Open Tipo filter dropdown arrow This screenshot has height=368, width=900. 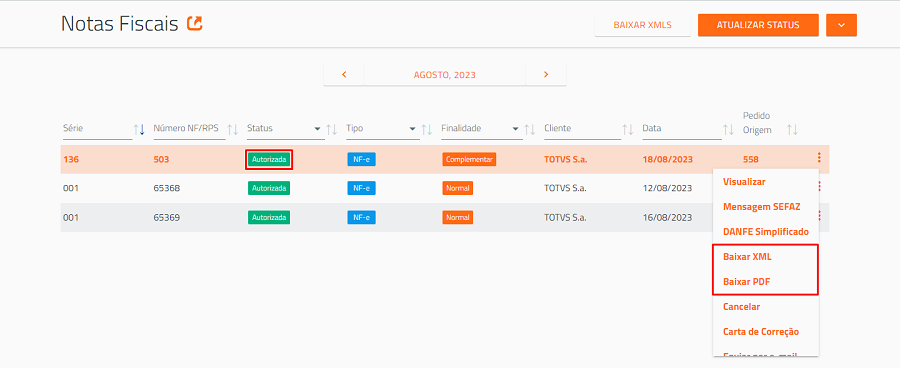point(412,129)
